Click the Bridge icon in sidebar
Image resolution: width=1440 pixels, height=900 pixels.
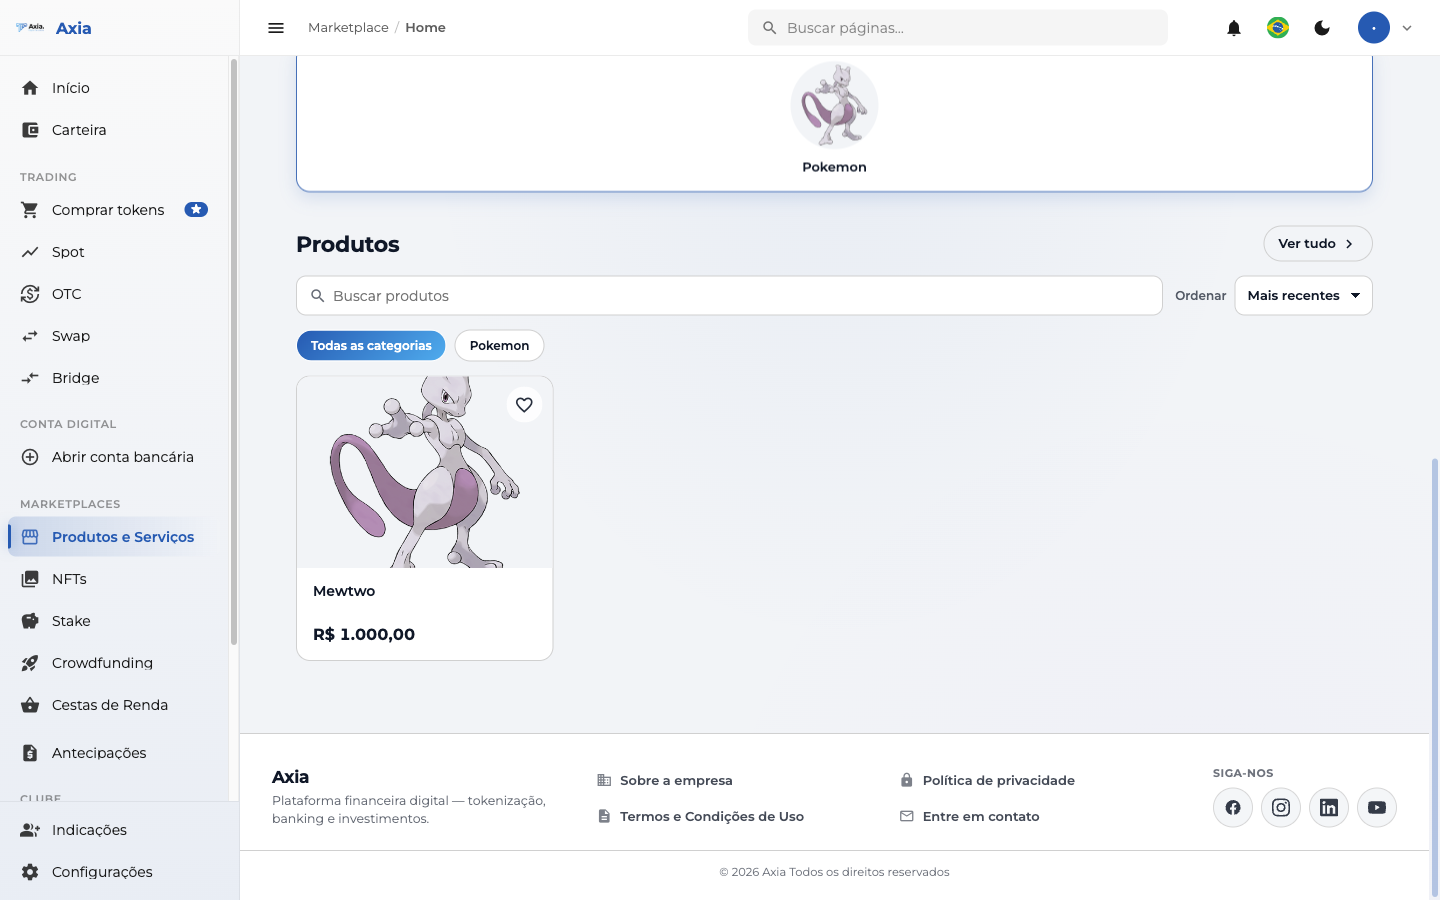pyautogui.click(x=30, y=378)
